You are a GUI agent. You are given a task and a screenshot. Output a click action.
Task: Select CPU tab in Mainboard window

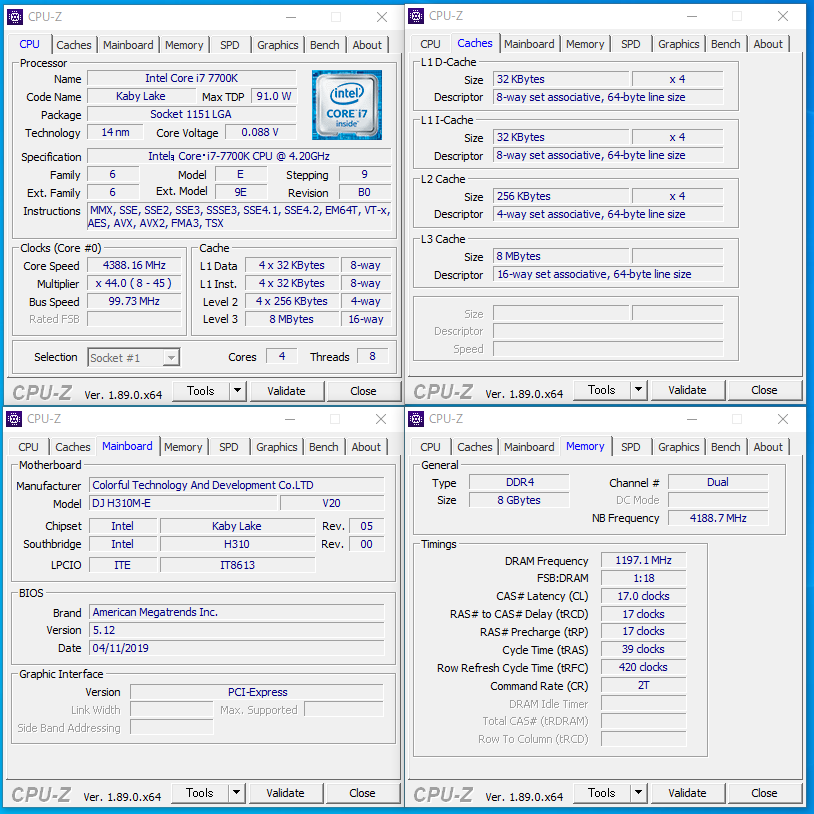(29, 447)
